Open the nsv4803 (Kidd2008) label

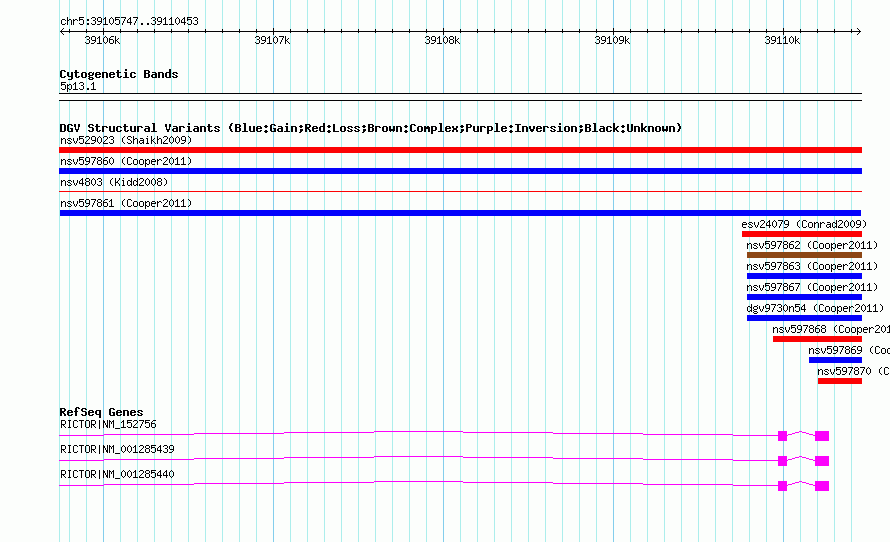[x=114, y=182]
